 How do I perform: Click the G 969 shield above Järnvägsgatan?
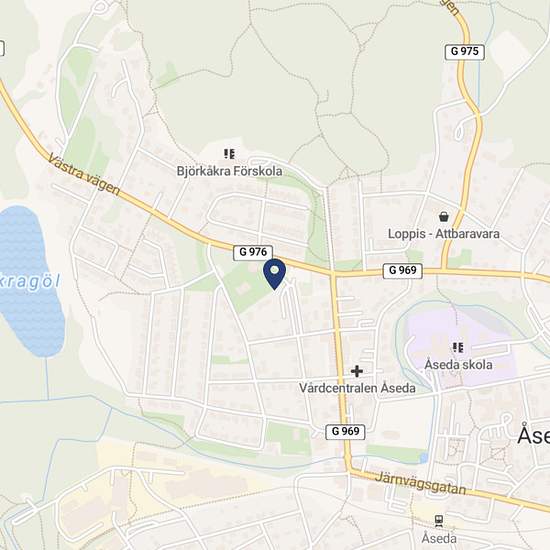[x=345, y=431]
